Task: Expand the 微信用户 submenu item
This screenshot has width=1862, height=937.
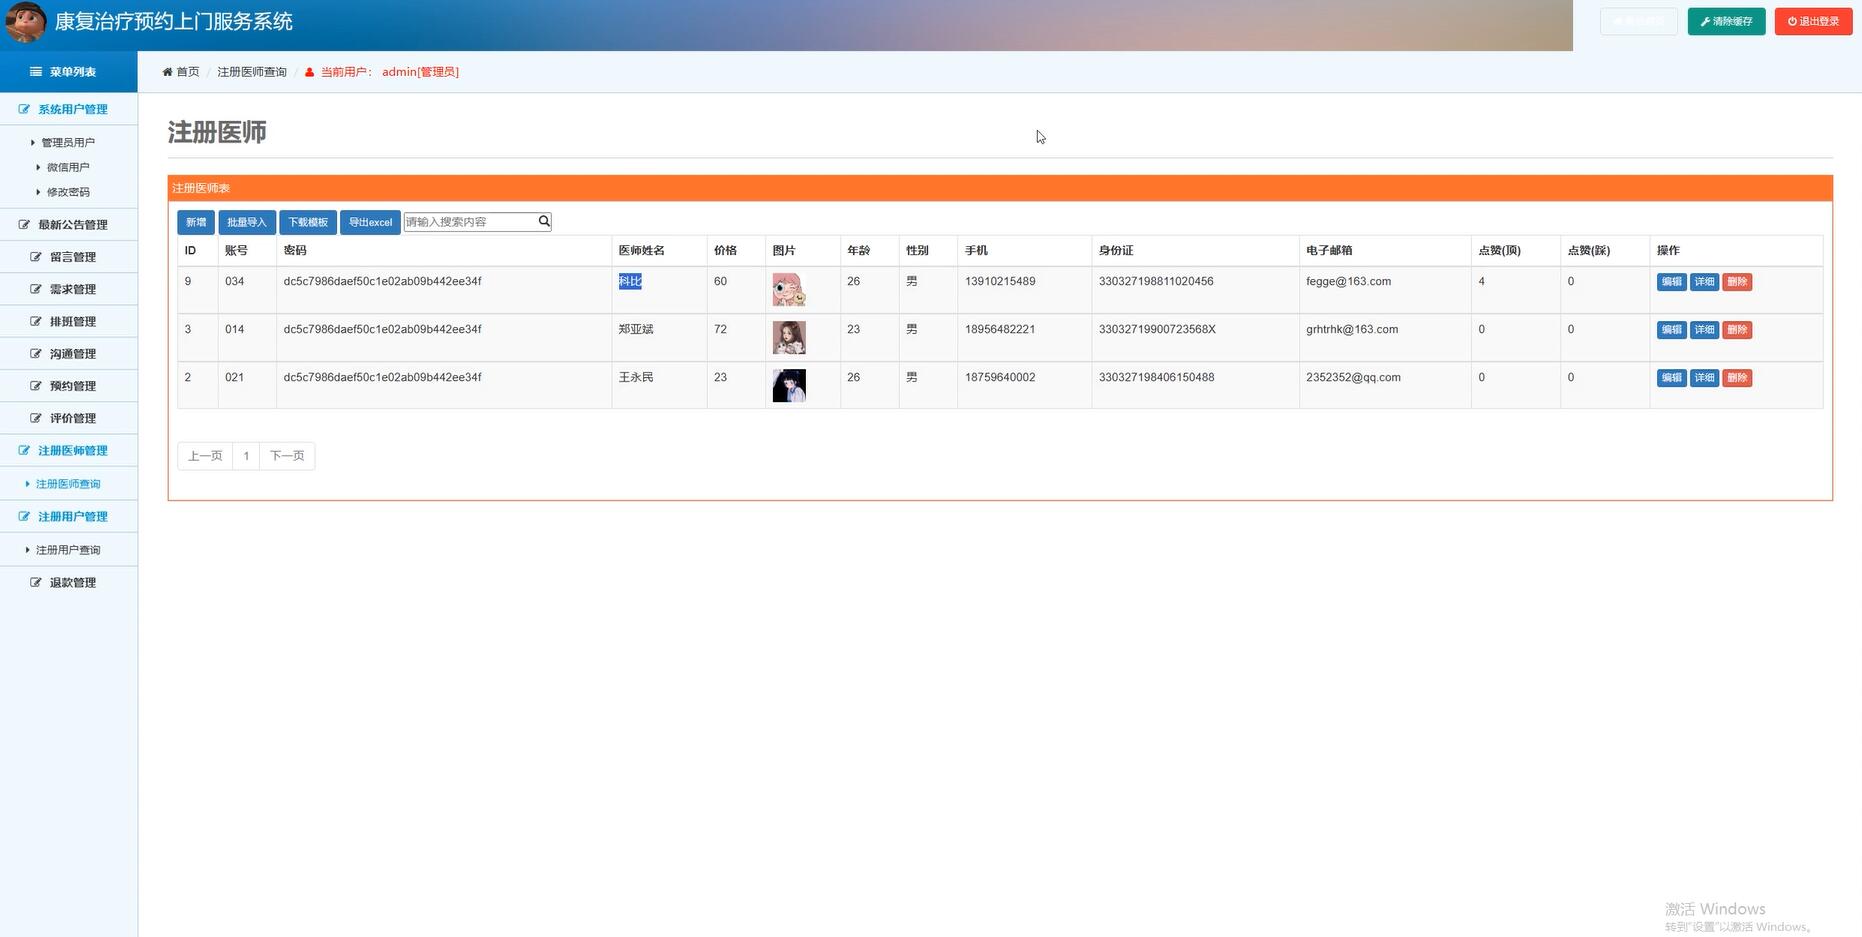Action: point(67,167)
